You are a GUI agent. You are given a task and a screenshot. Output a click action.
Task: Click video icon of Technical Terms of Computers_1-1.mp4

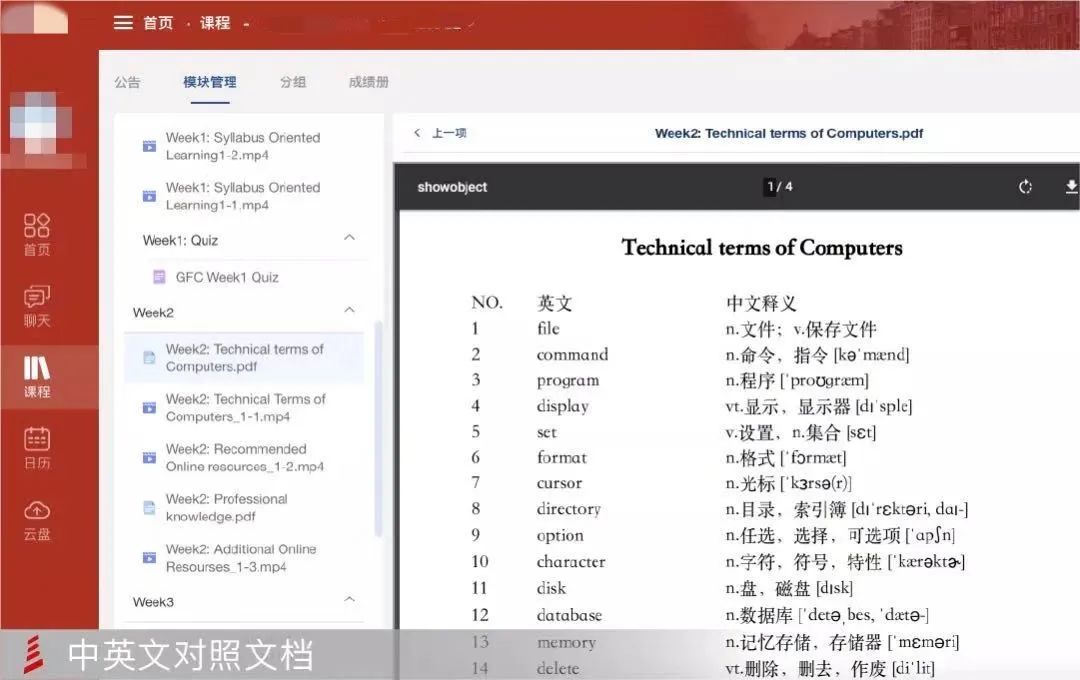149,408
